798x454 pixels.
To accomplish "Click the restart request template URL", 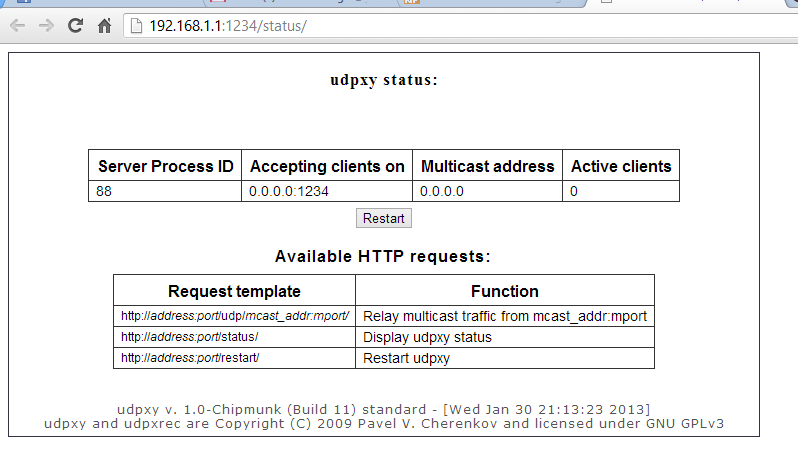I will [x=190, y=358].
